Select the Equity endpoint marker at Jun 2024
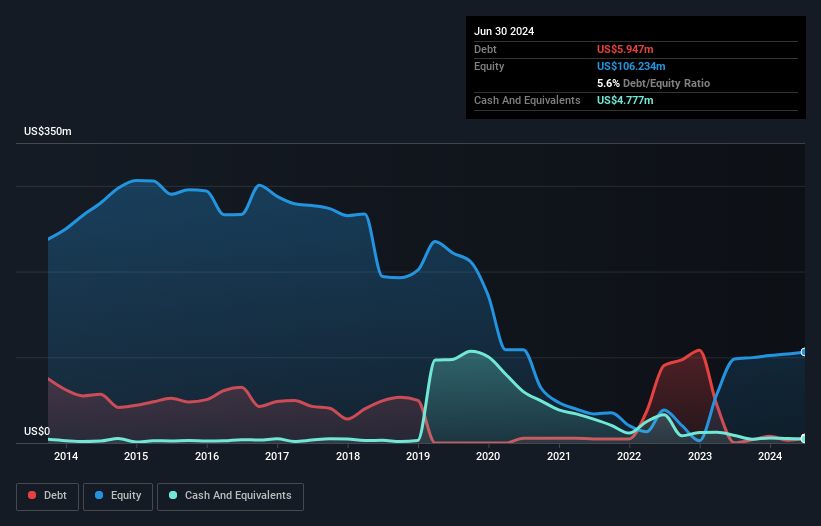 (x=803, y=352)
